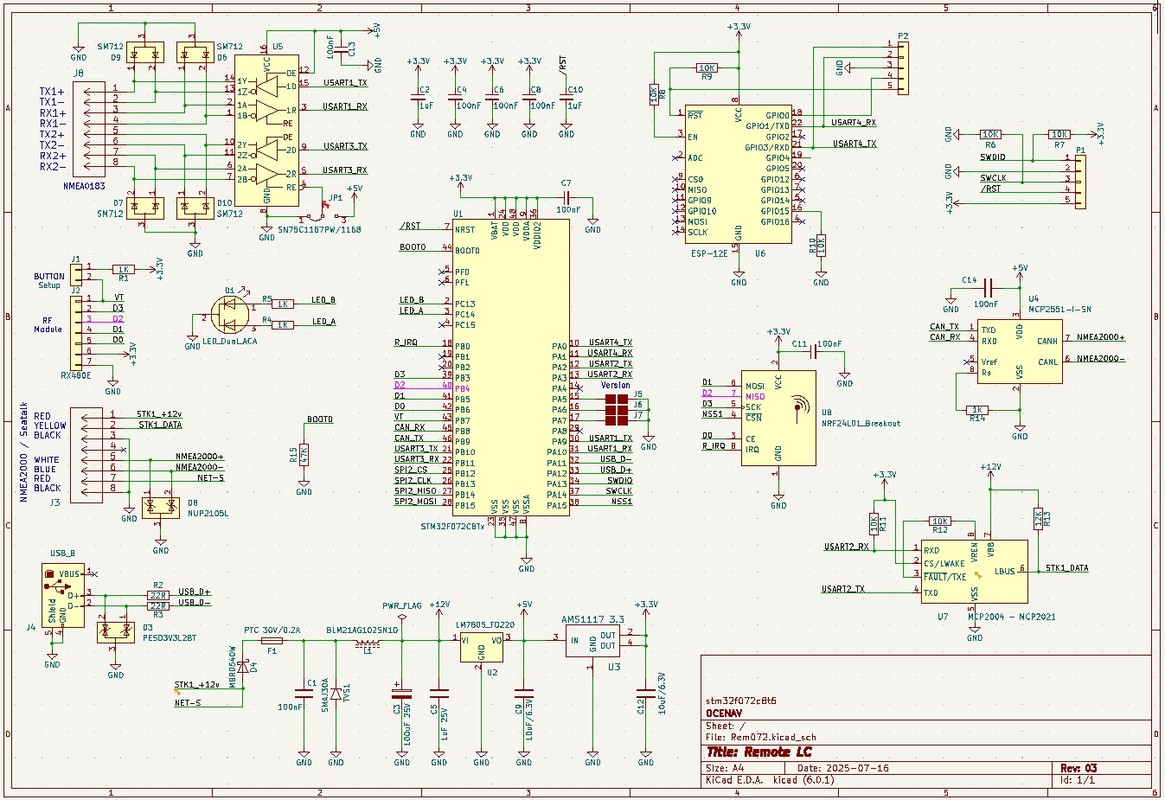Click the BOOT0 label above R15
Viewport: 1165px width, 800px height.
pyautogui.click(x=319, y=419)
